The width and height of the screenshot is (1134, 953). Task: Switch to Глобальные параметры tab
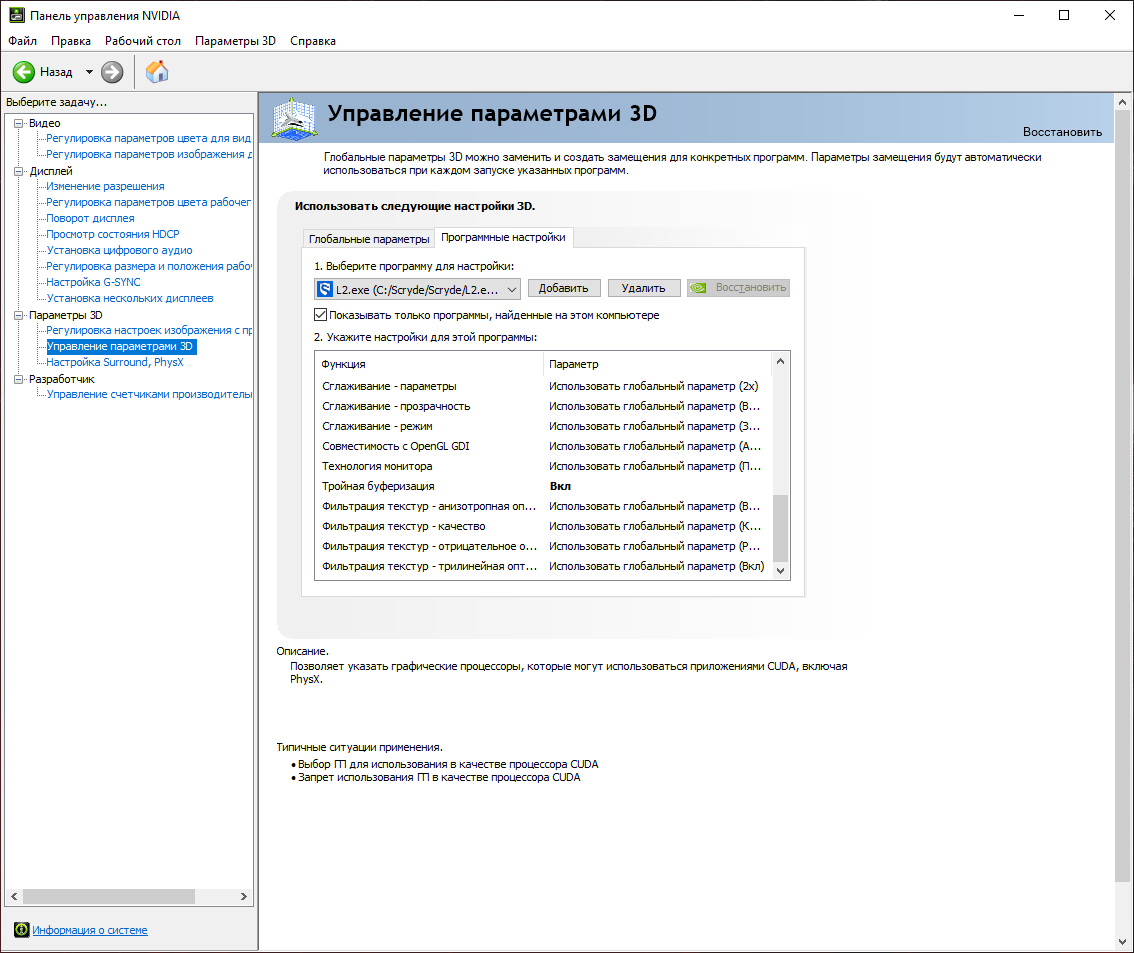(x=368, y=239)
